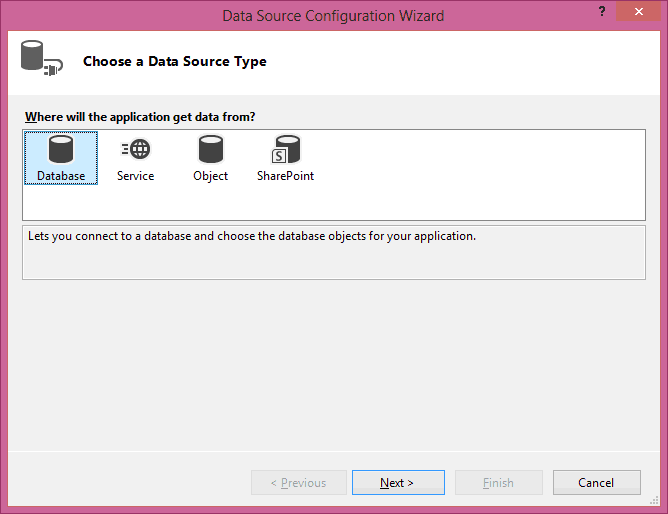The image size is (668, 514).
Task: Select the Database cylinder icon
Action: point(61,150)
